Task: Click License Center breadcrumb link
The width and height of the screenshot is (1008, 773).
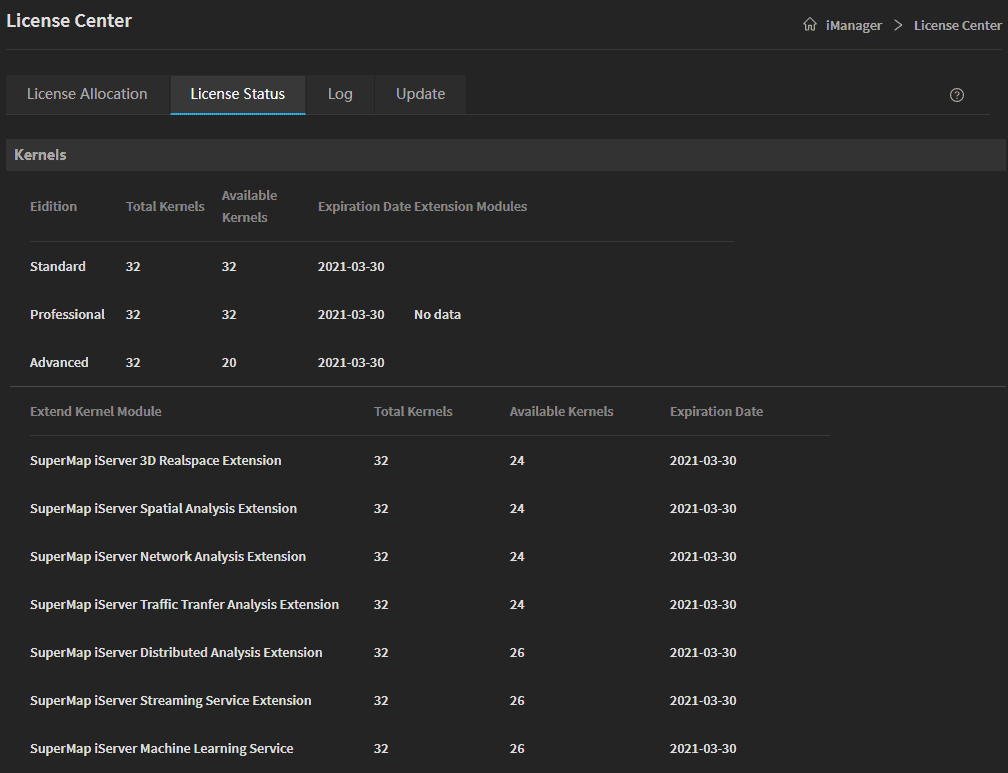Action: click(x=957, y=25)
